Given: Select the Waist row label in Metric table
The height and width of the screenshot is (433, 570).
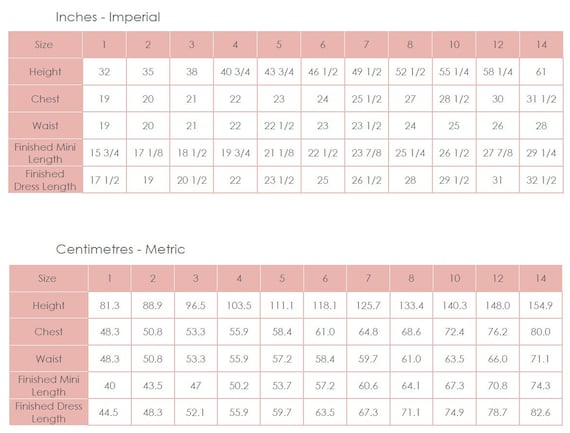Looking at the screenshot, I should click(x=49, y=358).
